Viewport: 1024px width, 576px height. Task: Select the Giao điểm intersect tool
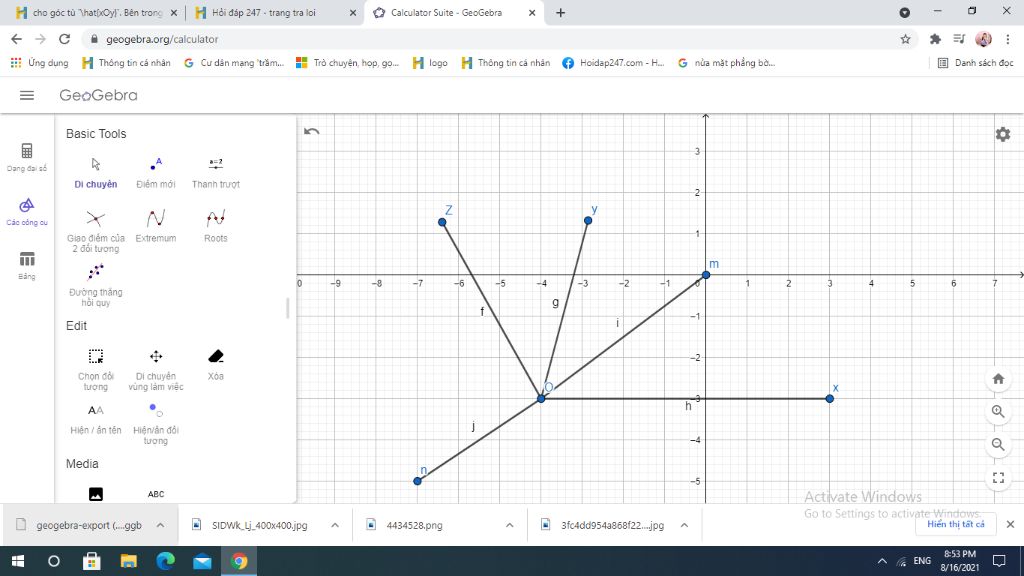tap(95, 231)
